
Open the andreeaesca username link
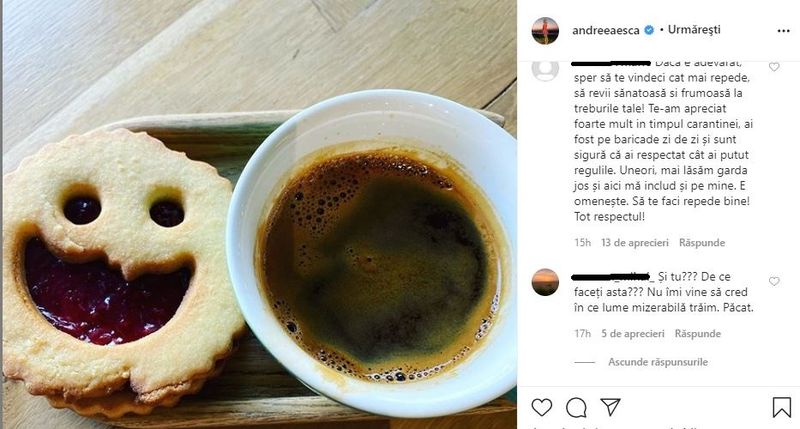coord(606,30)
